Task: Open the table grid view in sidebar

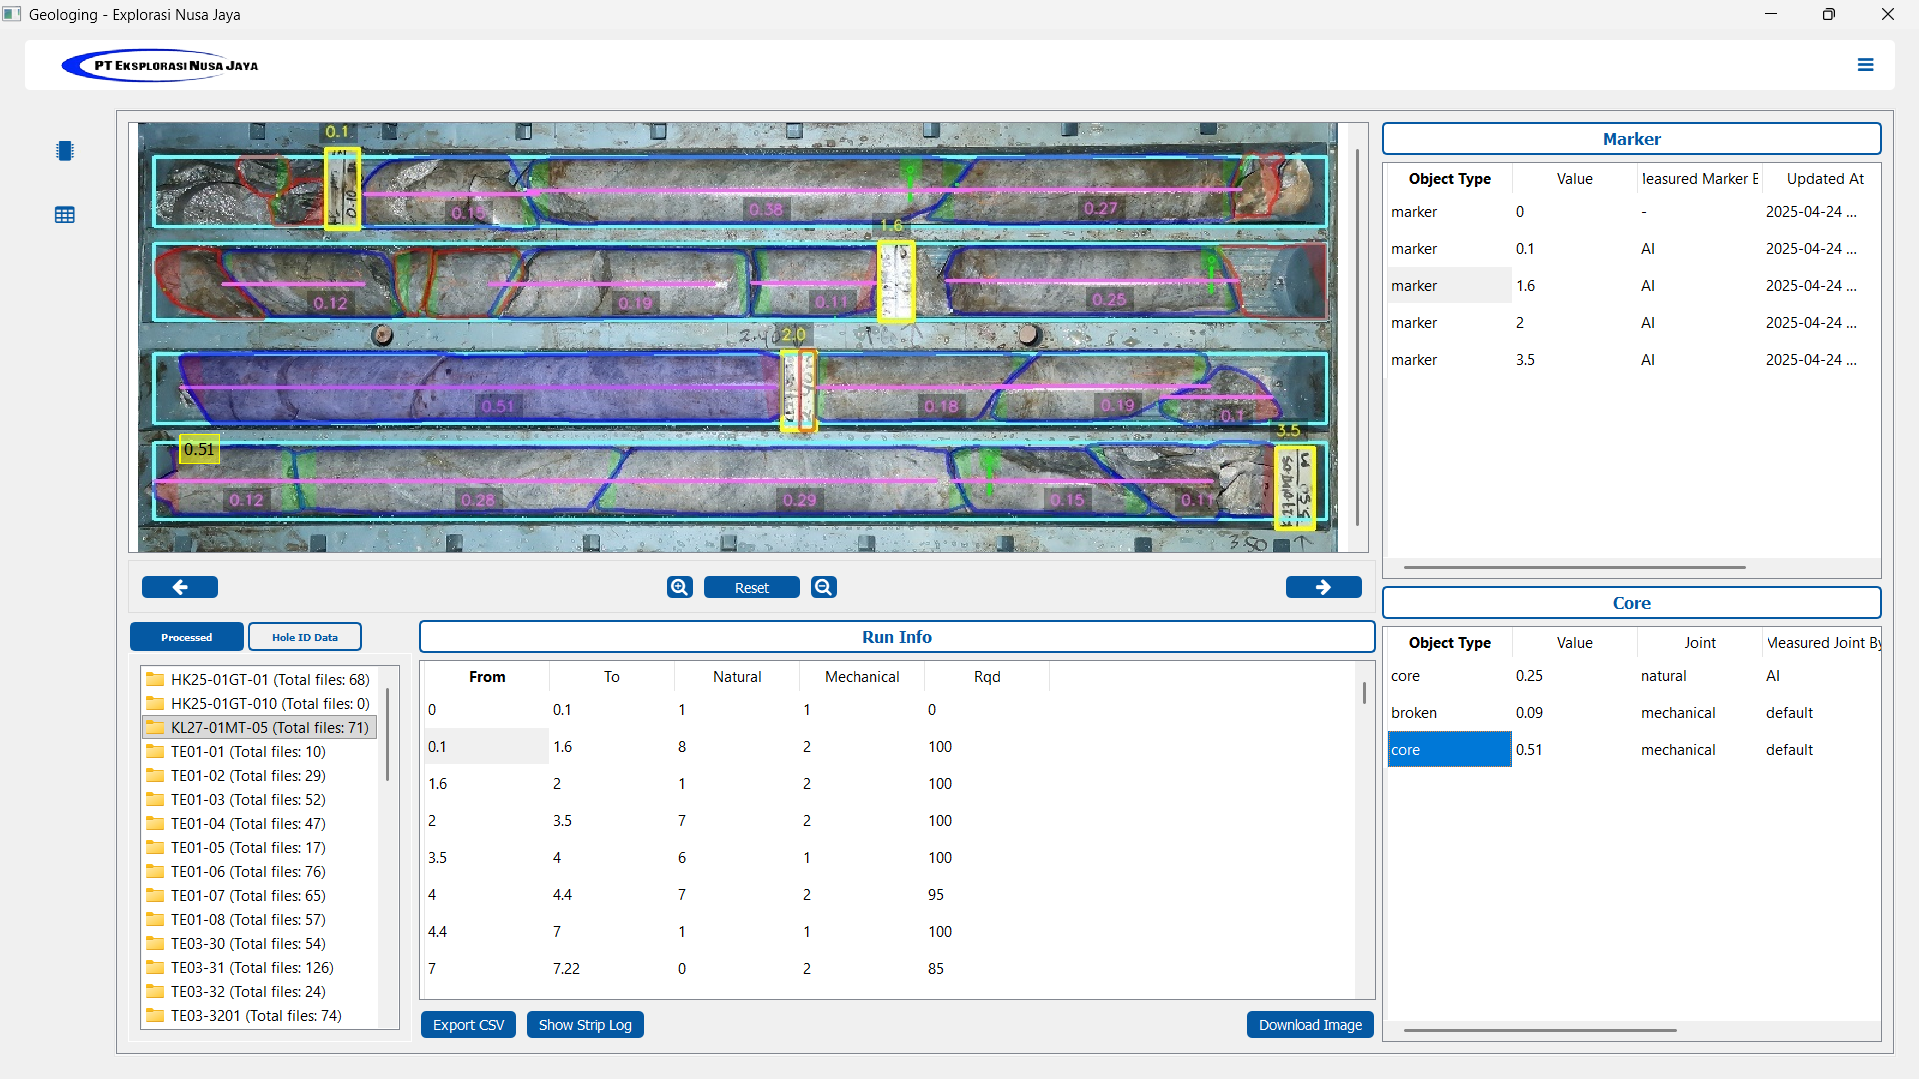Action: 65,215
